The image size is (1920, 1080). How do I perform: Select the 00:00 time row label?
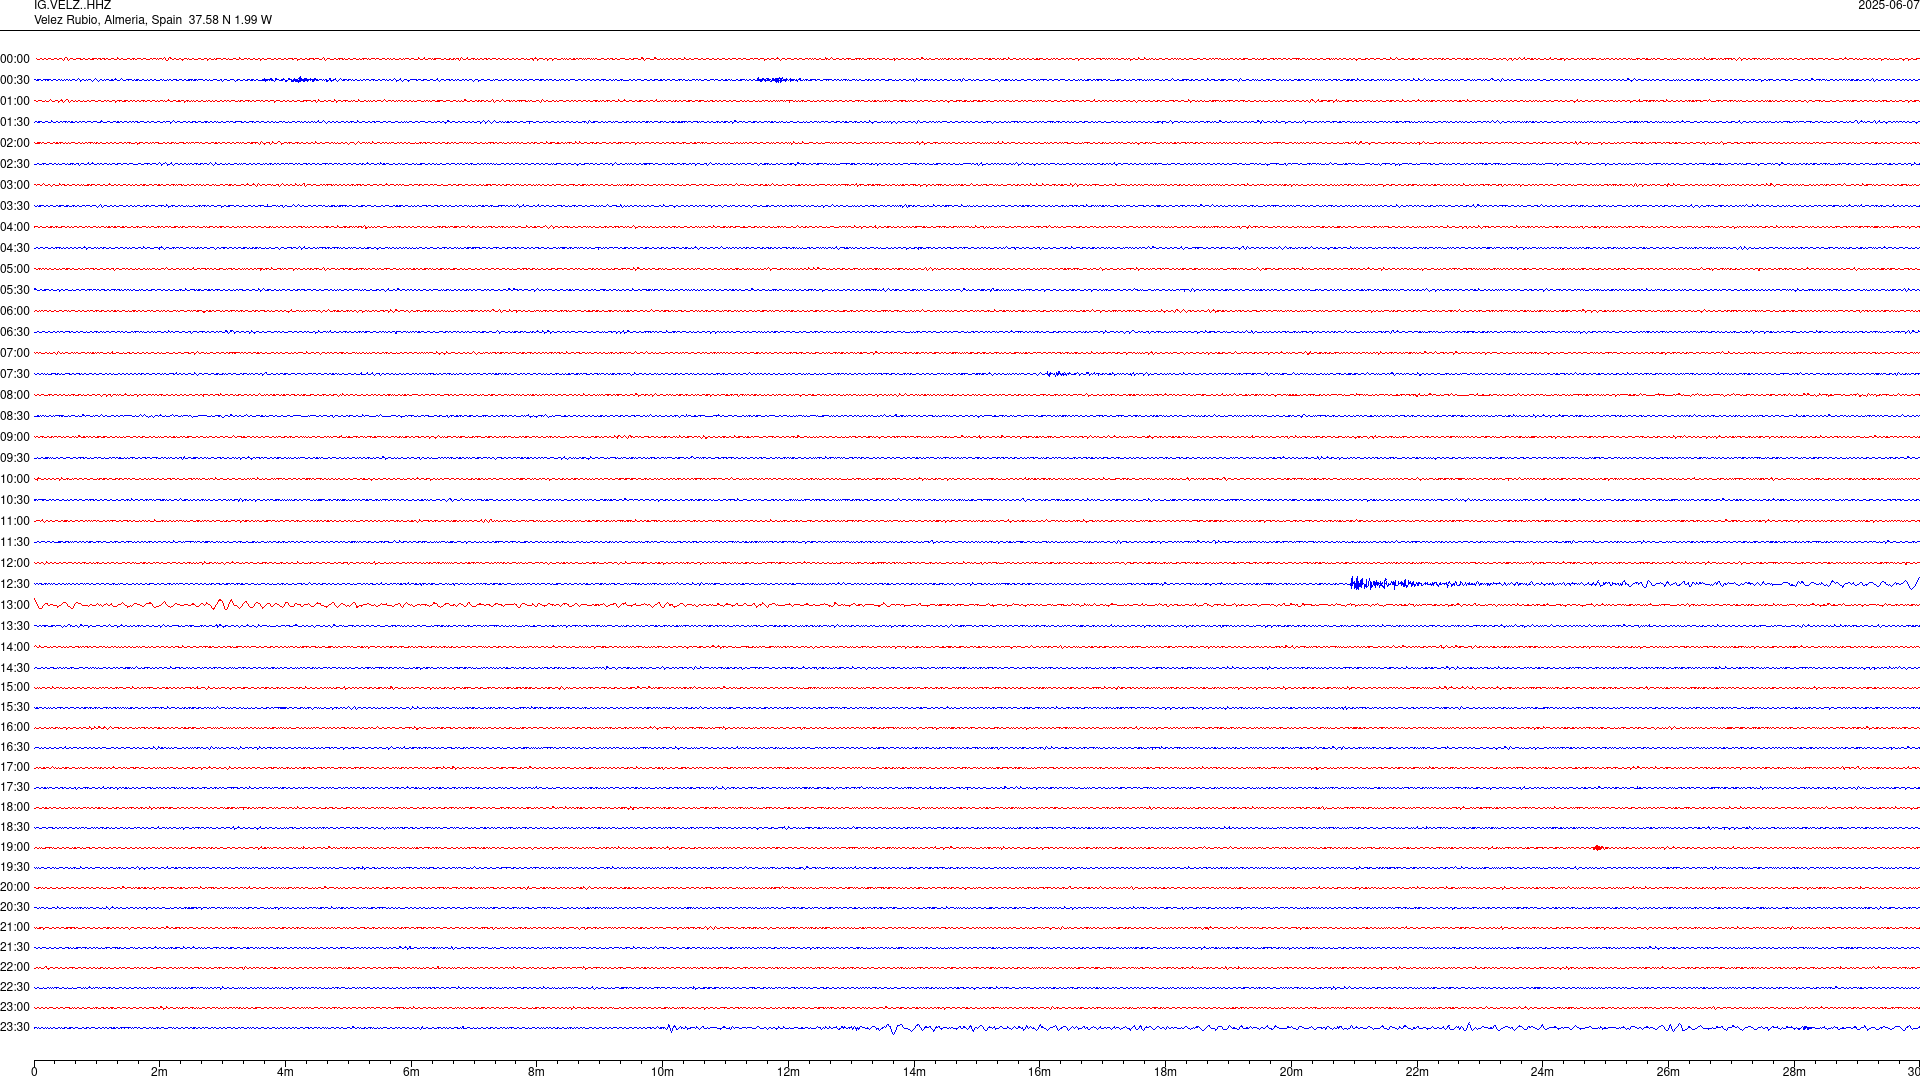coord(15,59)
